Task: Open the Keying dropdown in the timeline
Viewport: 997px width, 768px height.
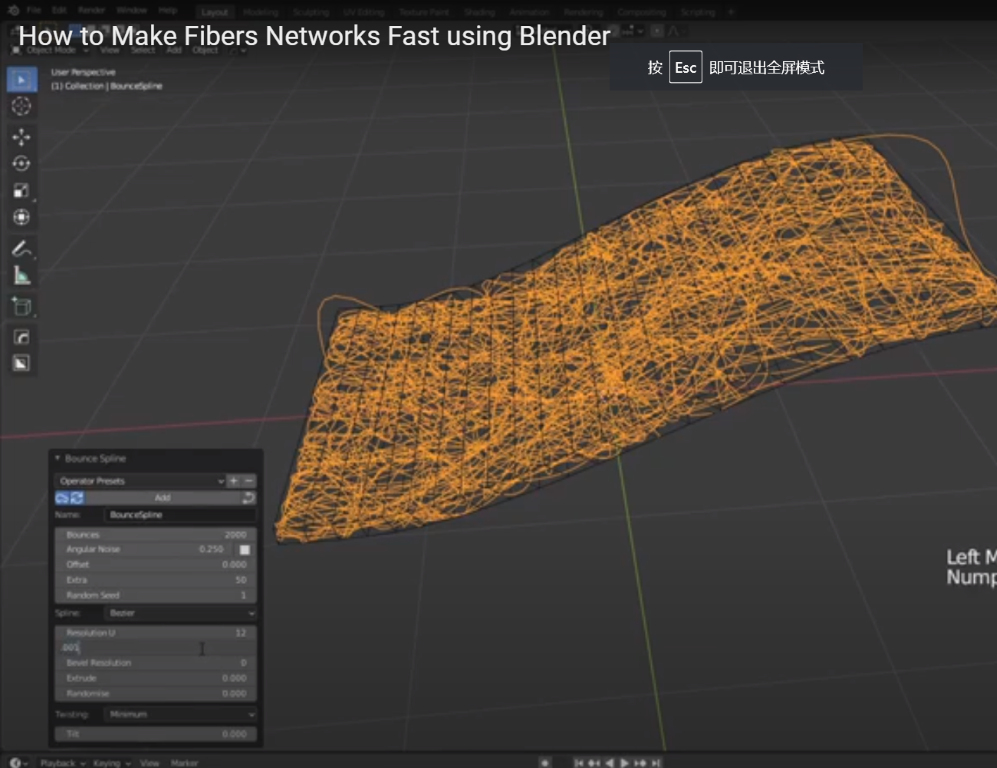Action: 112,762
